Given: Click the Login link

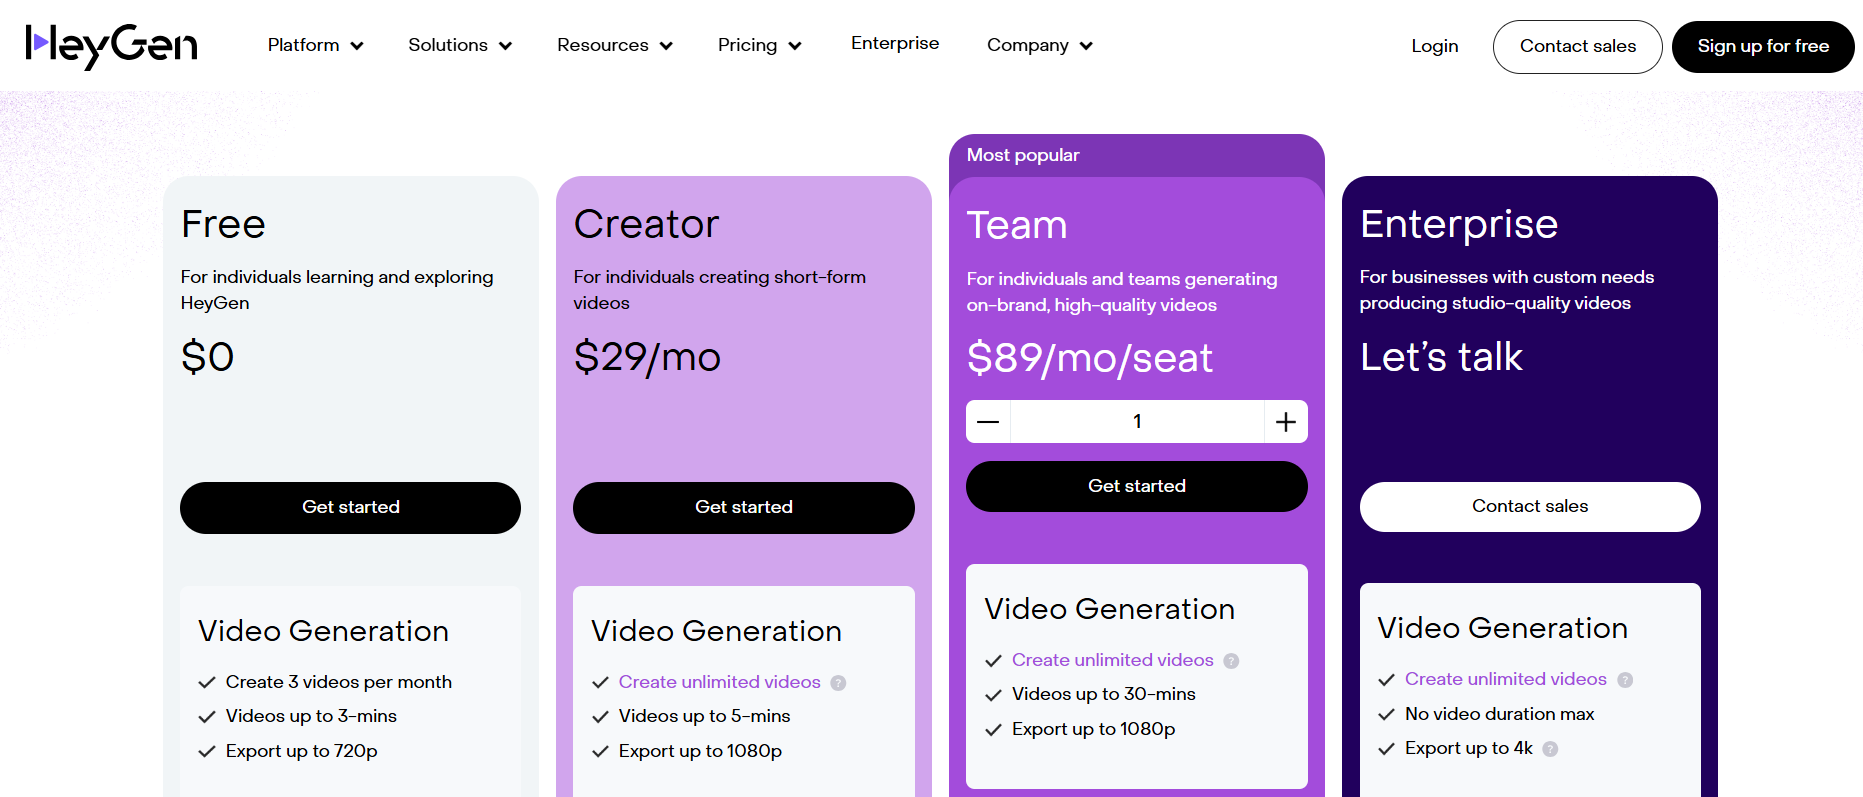Looking at the screenshot, I should pos(1434,46).
